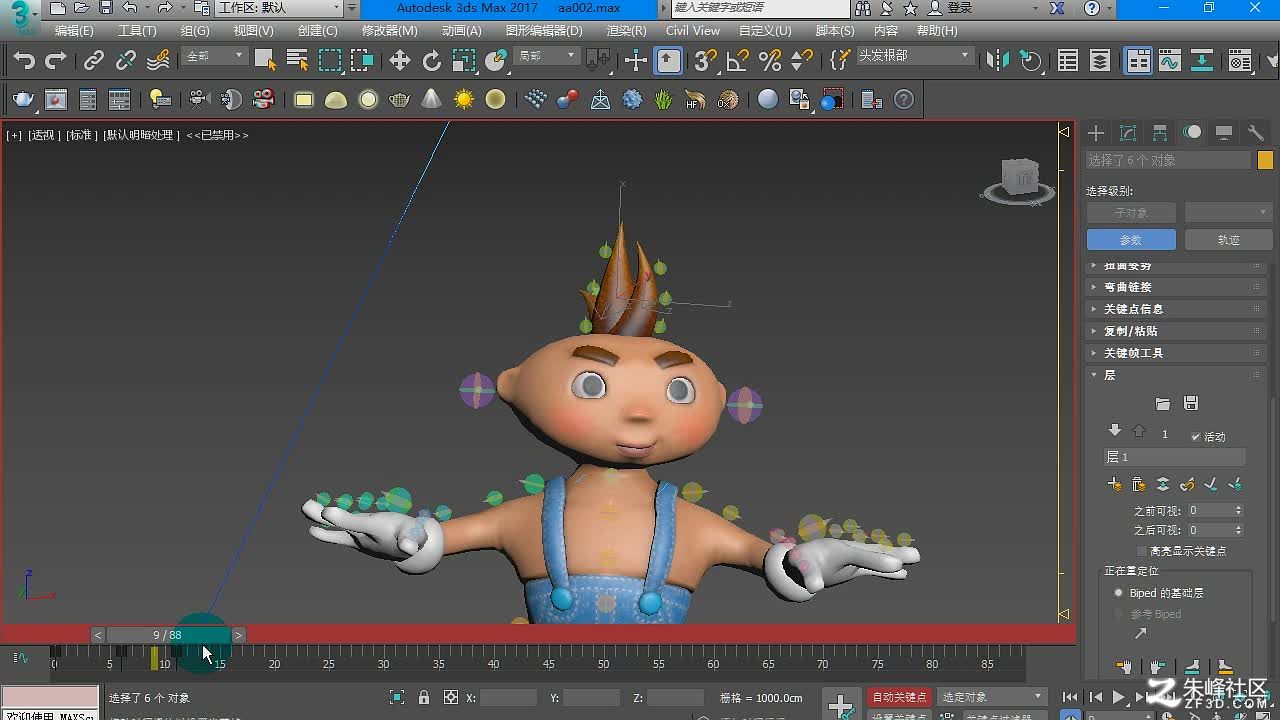This screenshot has height=720, width=1280.
Task: Open Select by Name list
Action: 297,61
